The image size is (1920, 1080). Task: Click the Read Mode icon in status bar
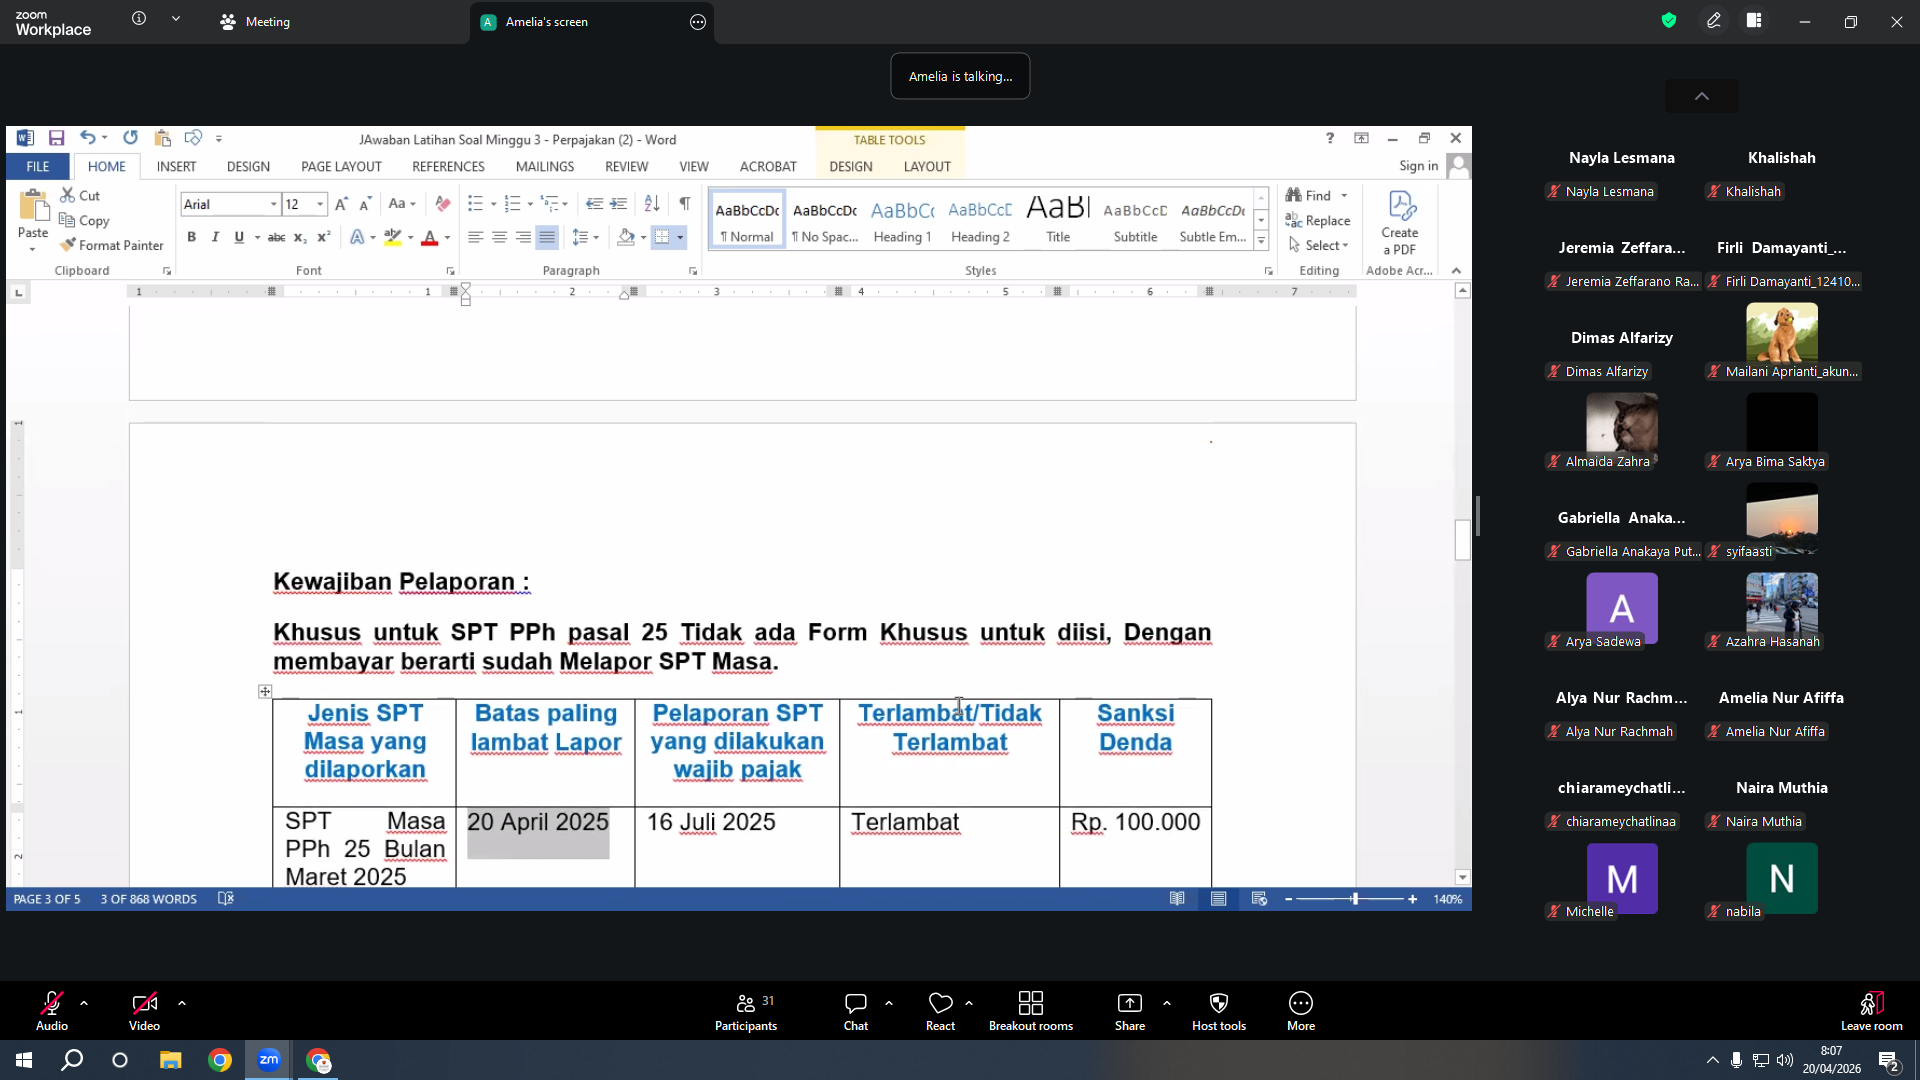pyautogui.click(x=1178, y=899)
